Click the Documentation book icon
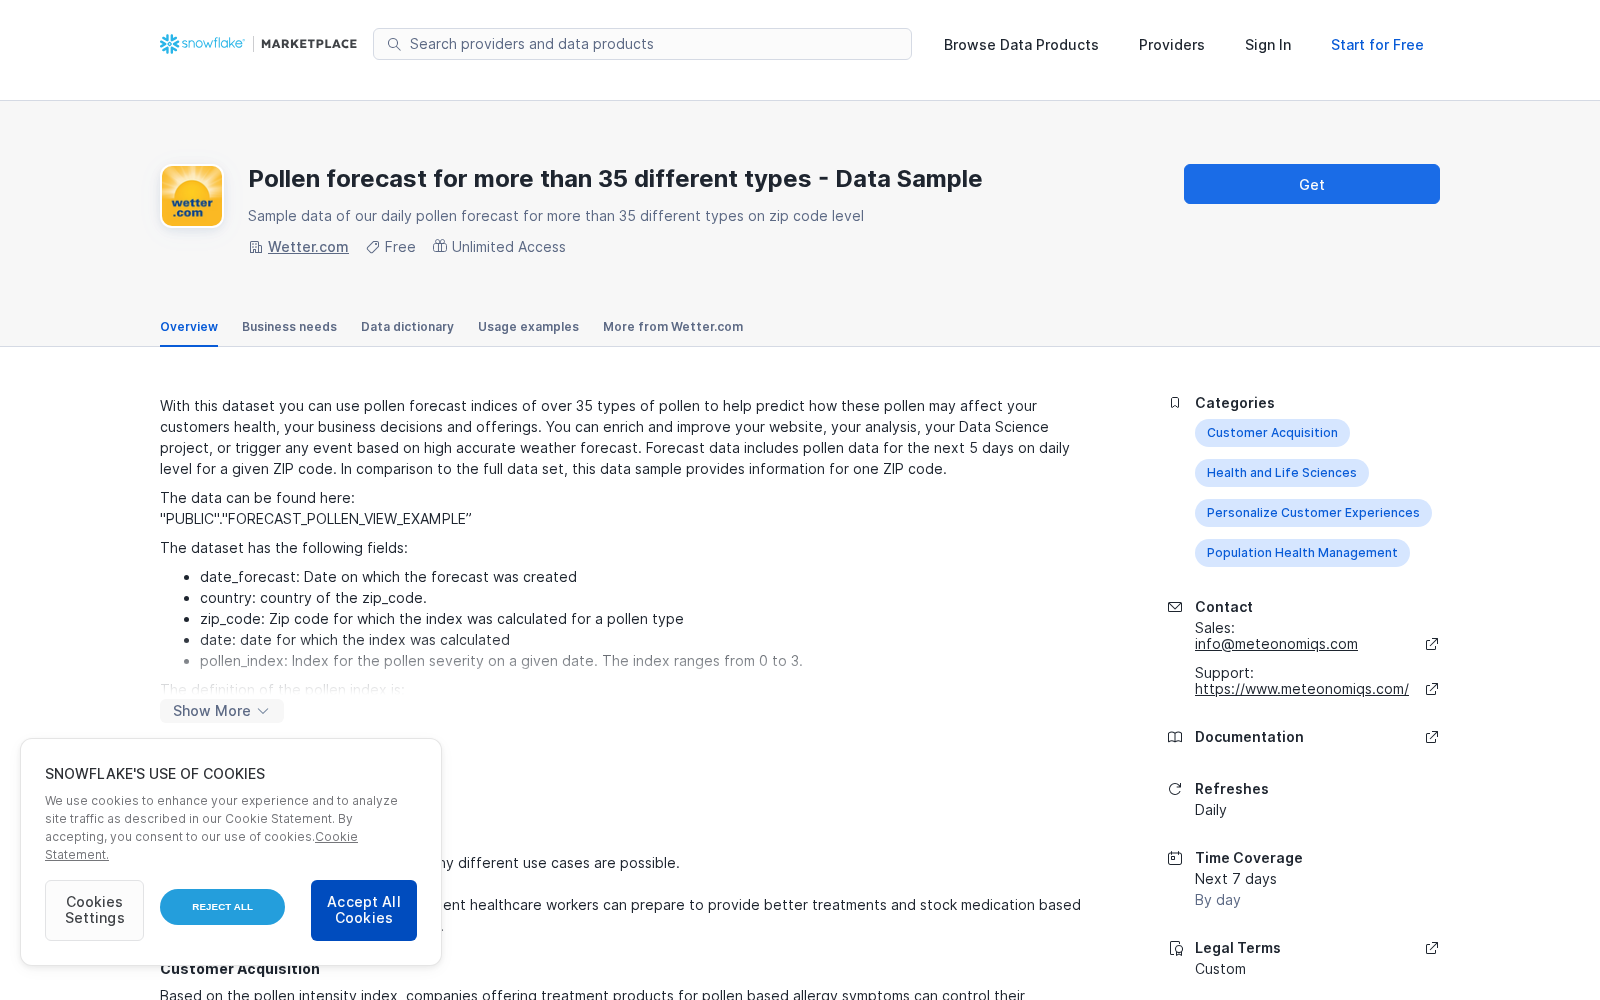The height and width of the screenshot is (1000, 1600). pos(1175,737)
